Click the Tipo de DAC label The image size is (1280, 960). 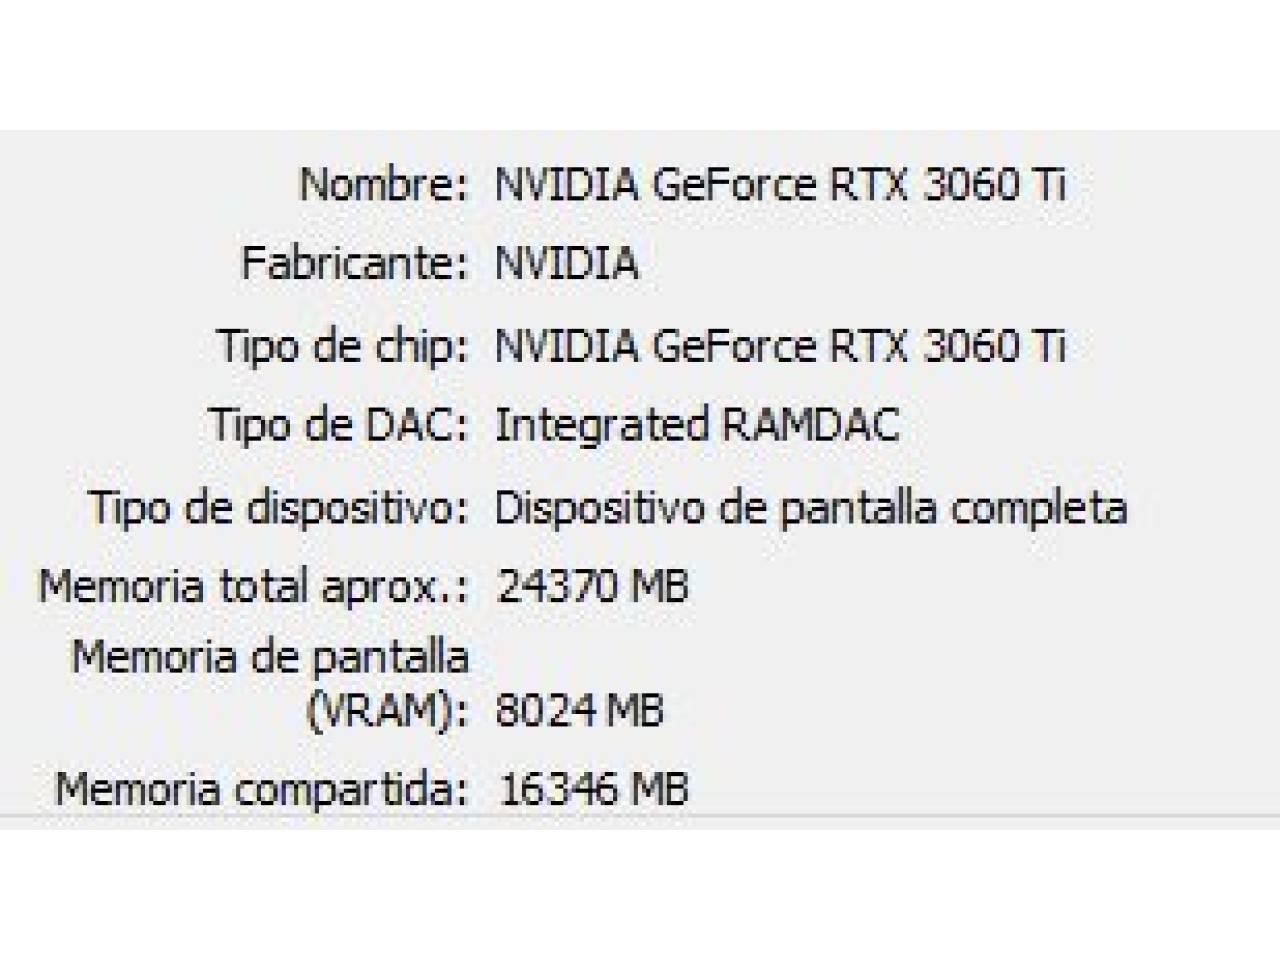338,425
